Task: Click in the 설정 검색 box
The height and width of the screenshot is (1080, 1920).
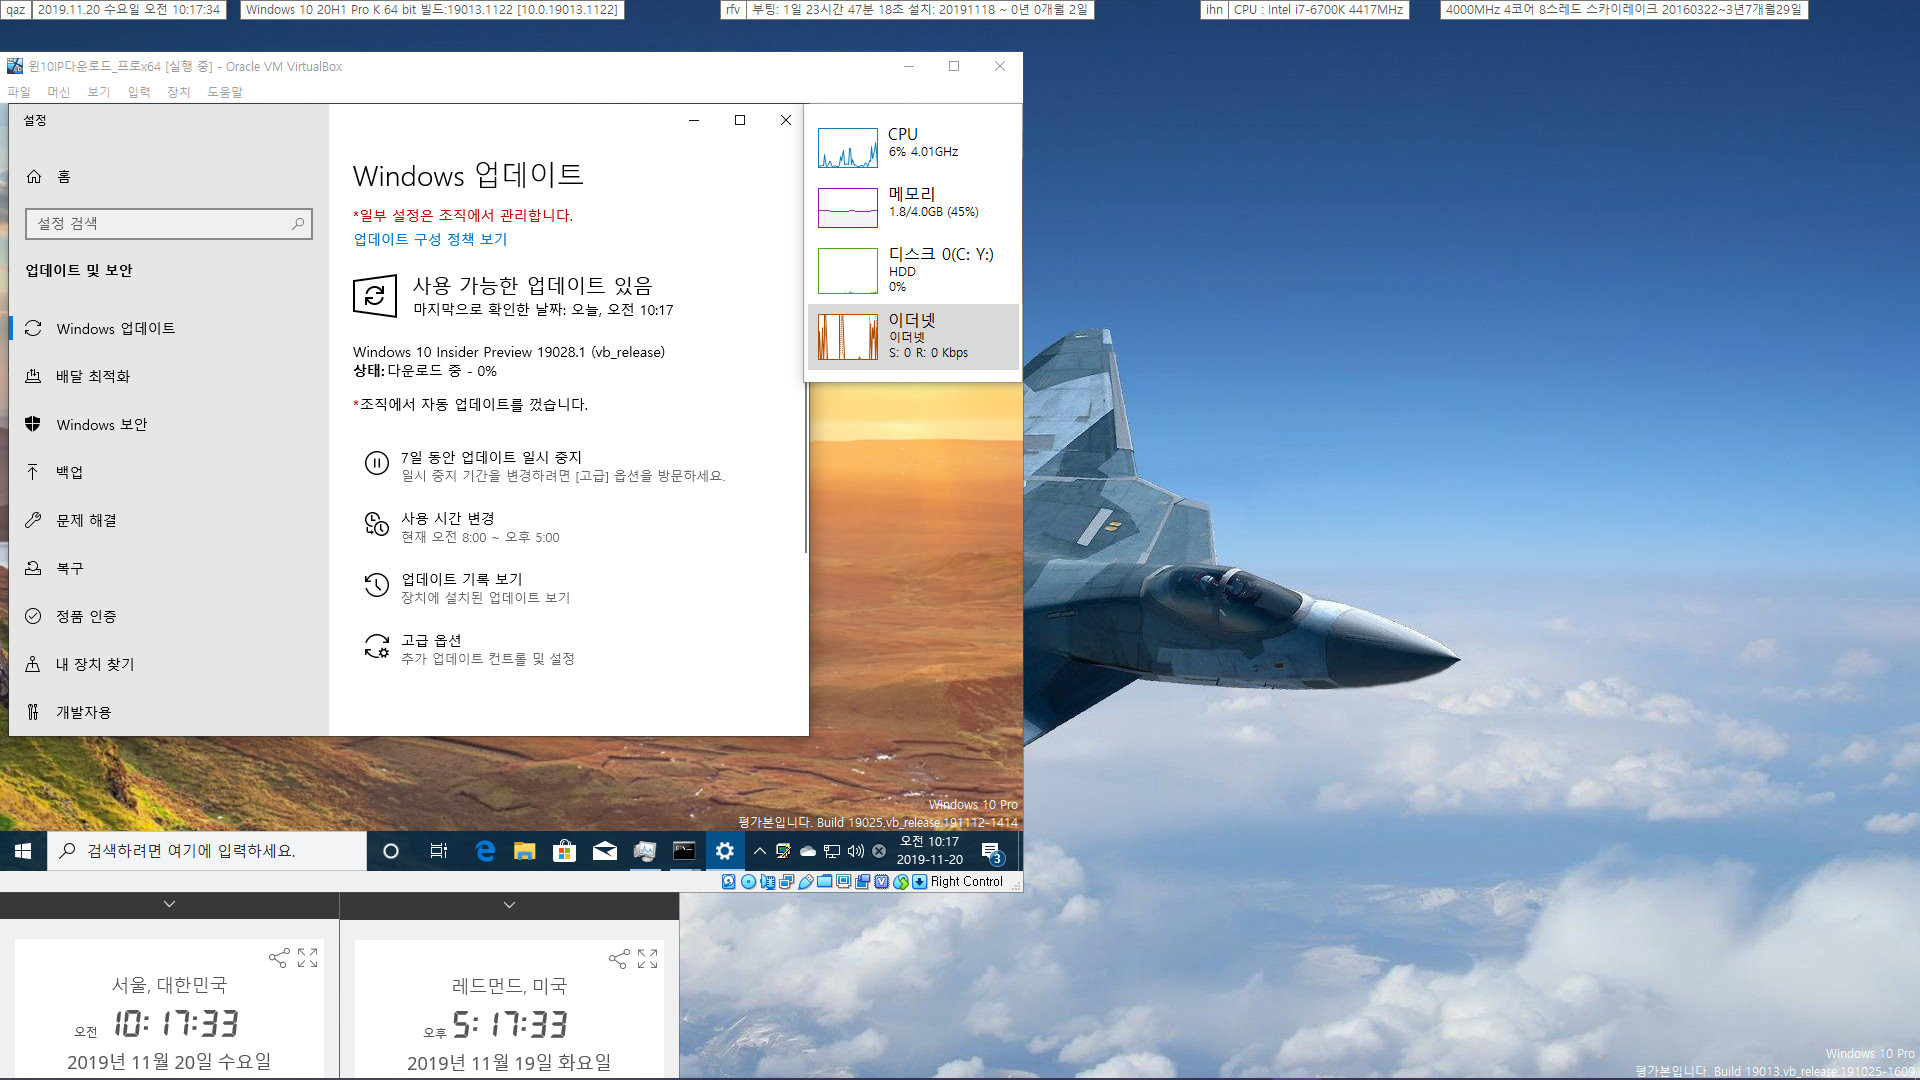Action: (168, 224)
